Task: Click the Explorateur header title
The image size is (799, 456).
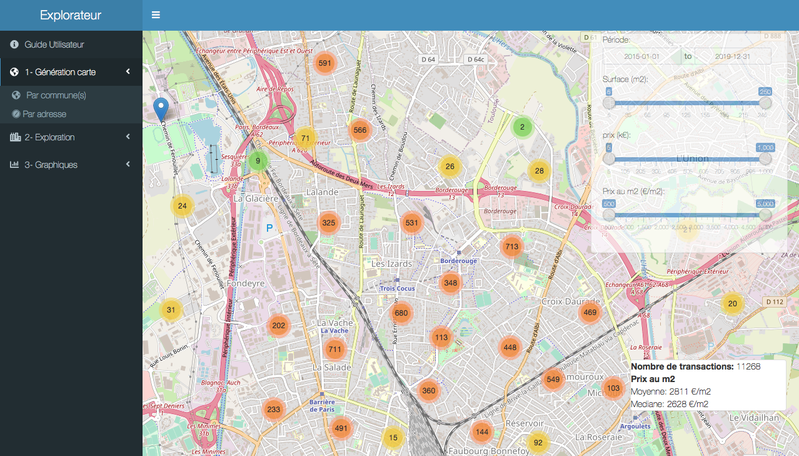Action: 70,15
